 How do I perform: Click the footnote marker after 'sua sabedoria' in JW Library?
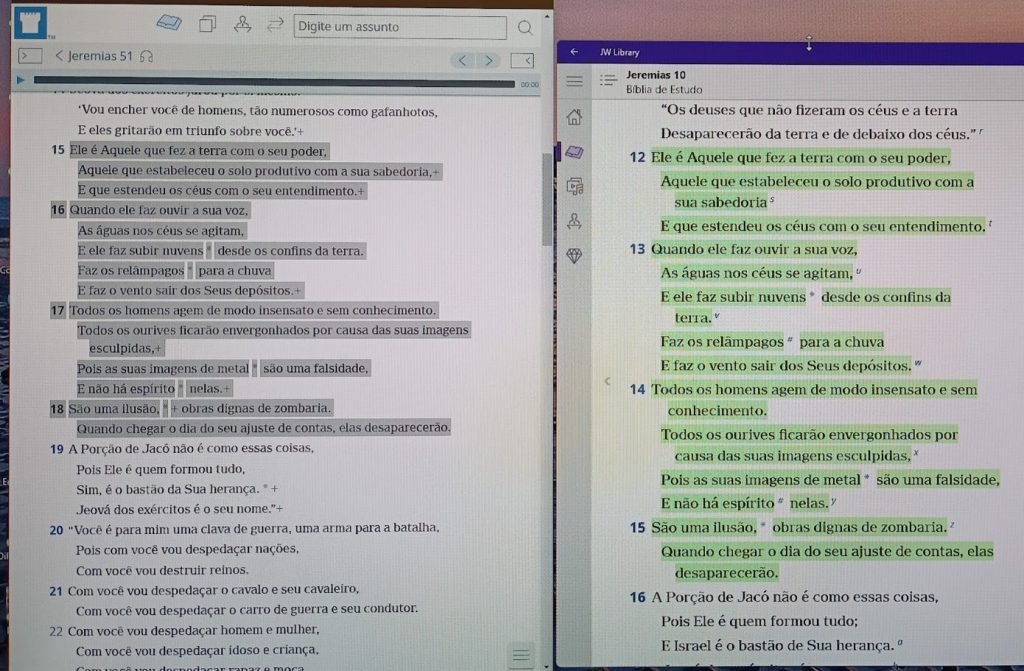[x=772, y=200]
